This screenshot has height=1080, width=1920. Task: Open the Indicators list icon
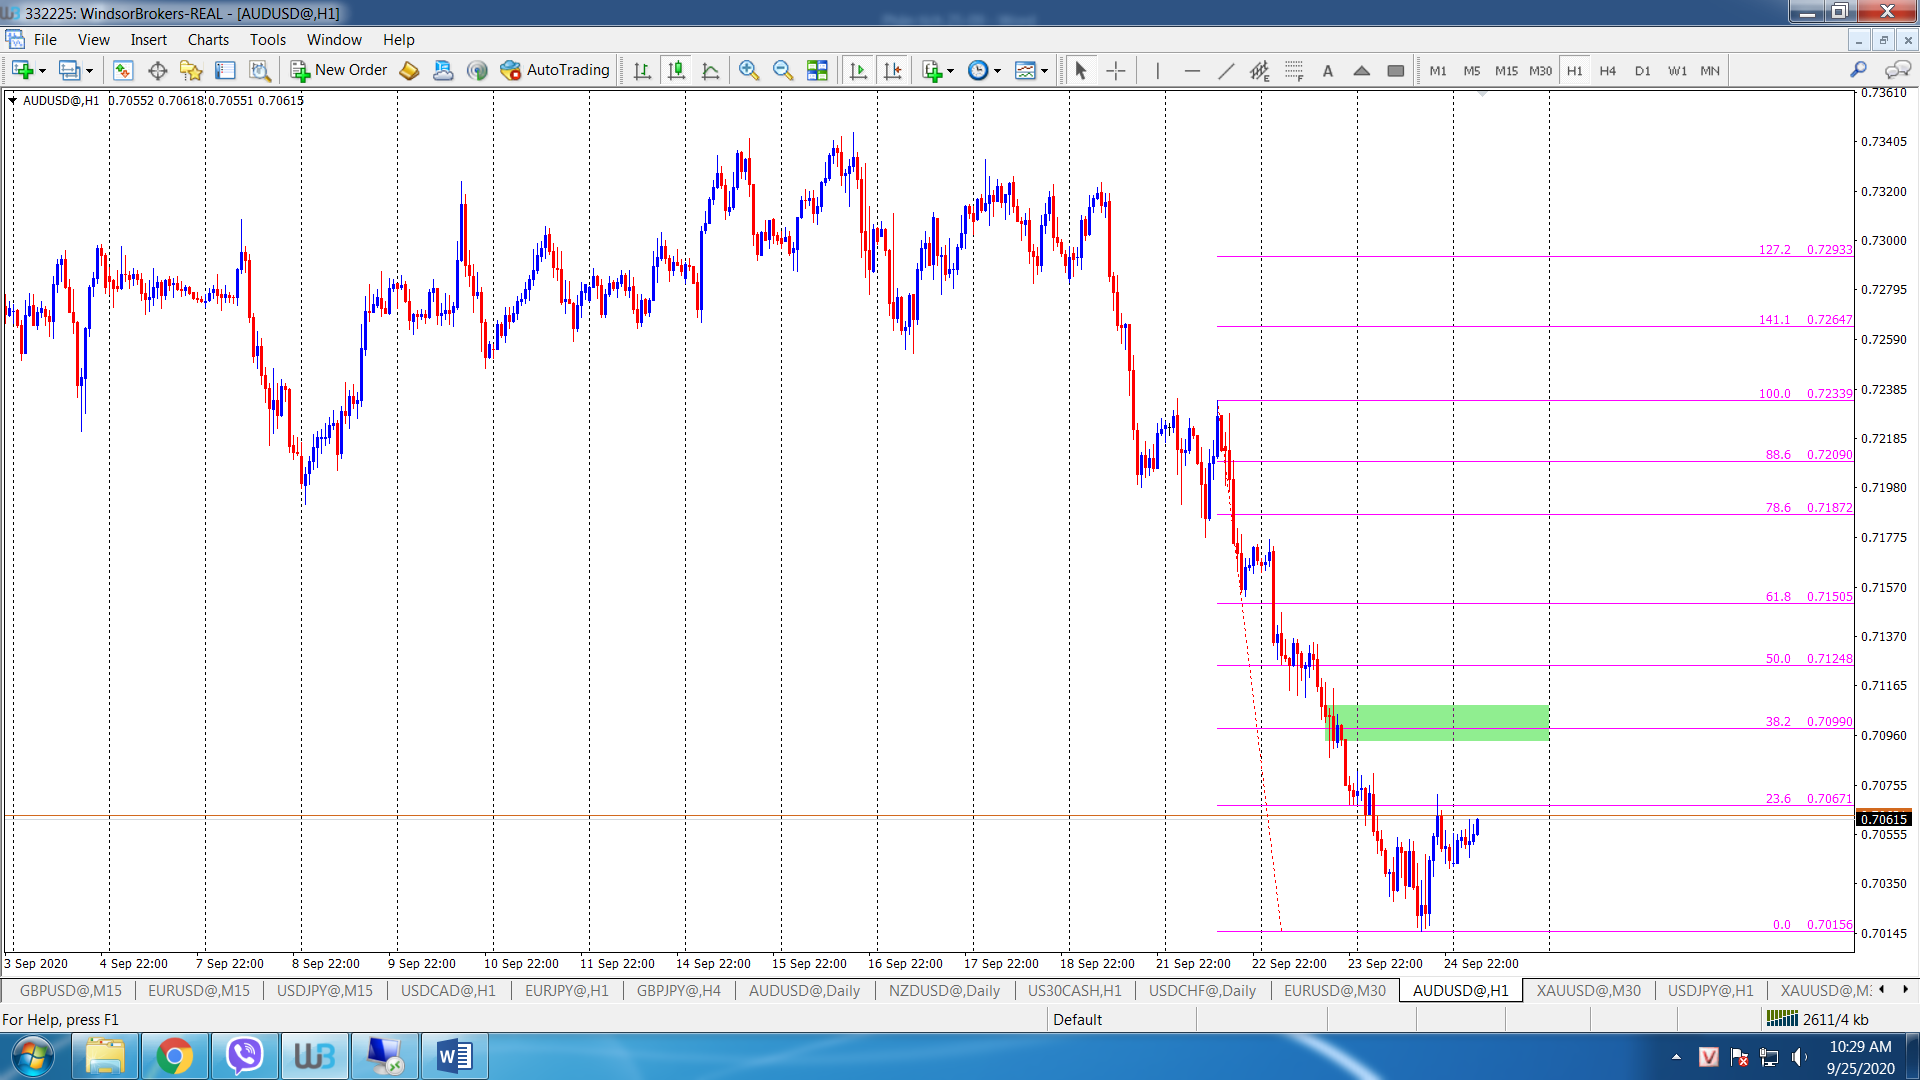point(931,70)
